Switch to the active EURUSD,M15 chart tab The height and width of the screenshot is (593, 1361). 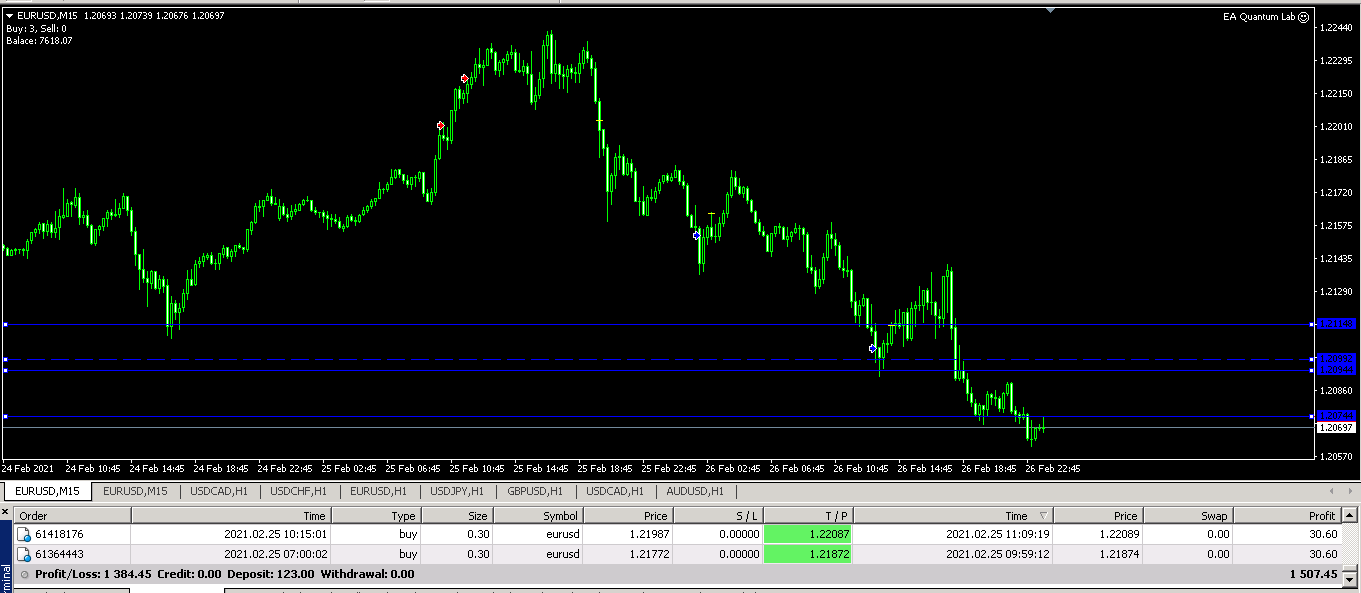pos(48,491)
